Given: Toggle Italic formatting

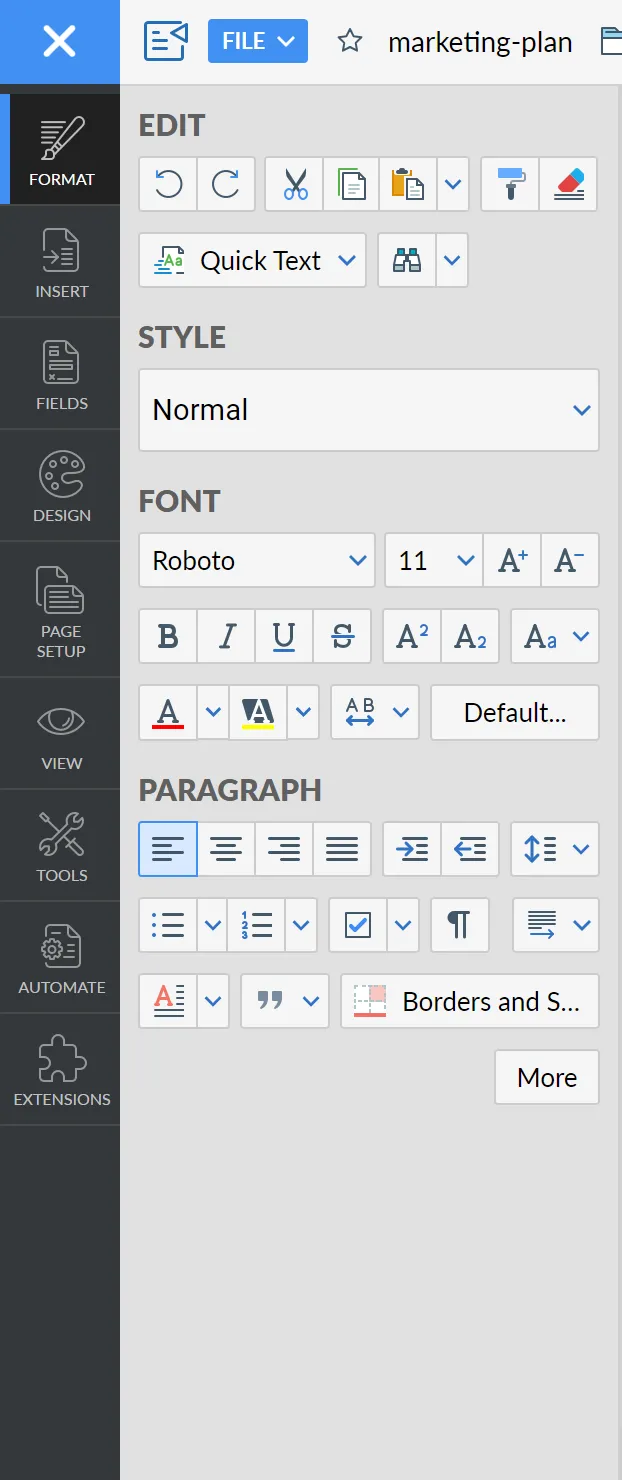Looking at the screenshot, I should 227,637.
